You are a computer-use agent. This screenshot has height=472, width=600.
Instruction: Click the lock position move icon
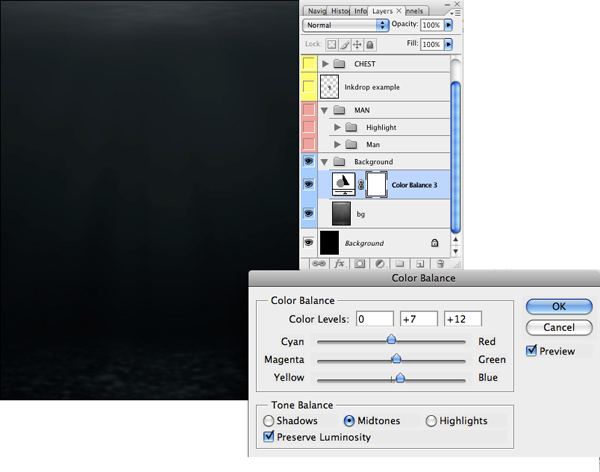pos(359,45)
